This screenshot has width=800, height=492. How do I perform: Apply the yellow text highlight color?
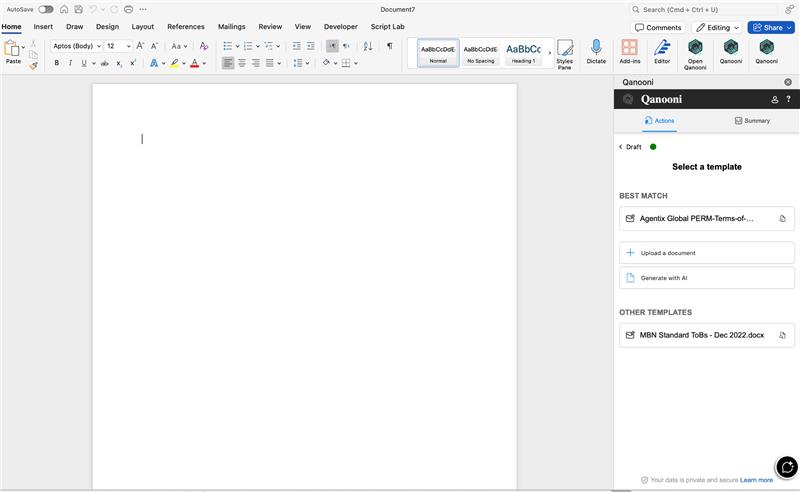pyautogui.click(x=174, y=63)
